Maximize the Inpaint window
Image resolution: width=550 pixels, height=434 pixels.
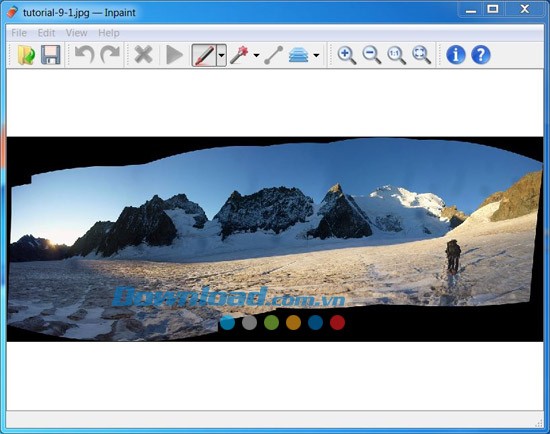click(493, 9)
